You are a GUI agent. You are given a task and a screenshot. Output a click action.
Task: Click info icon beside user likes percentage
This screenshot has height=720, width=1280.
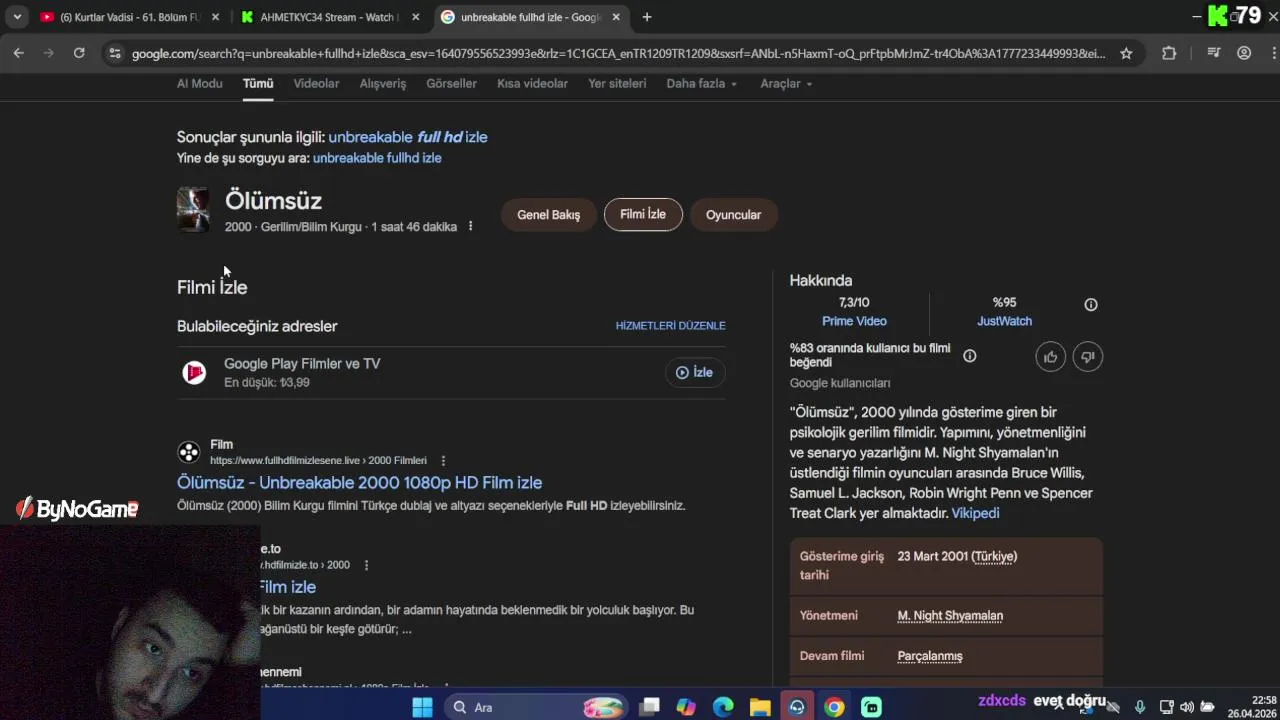coord(969,355)
